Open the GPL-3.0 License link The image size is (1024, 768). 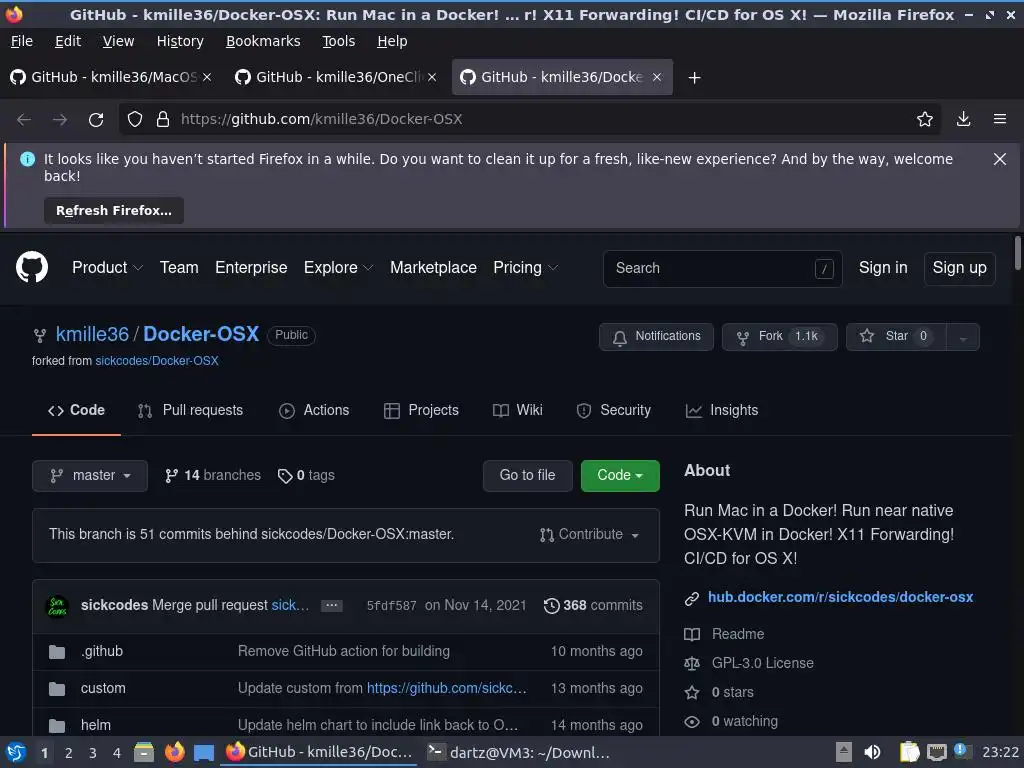pyautogui.click(x=763, y=664)
